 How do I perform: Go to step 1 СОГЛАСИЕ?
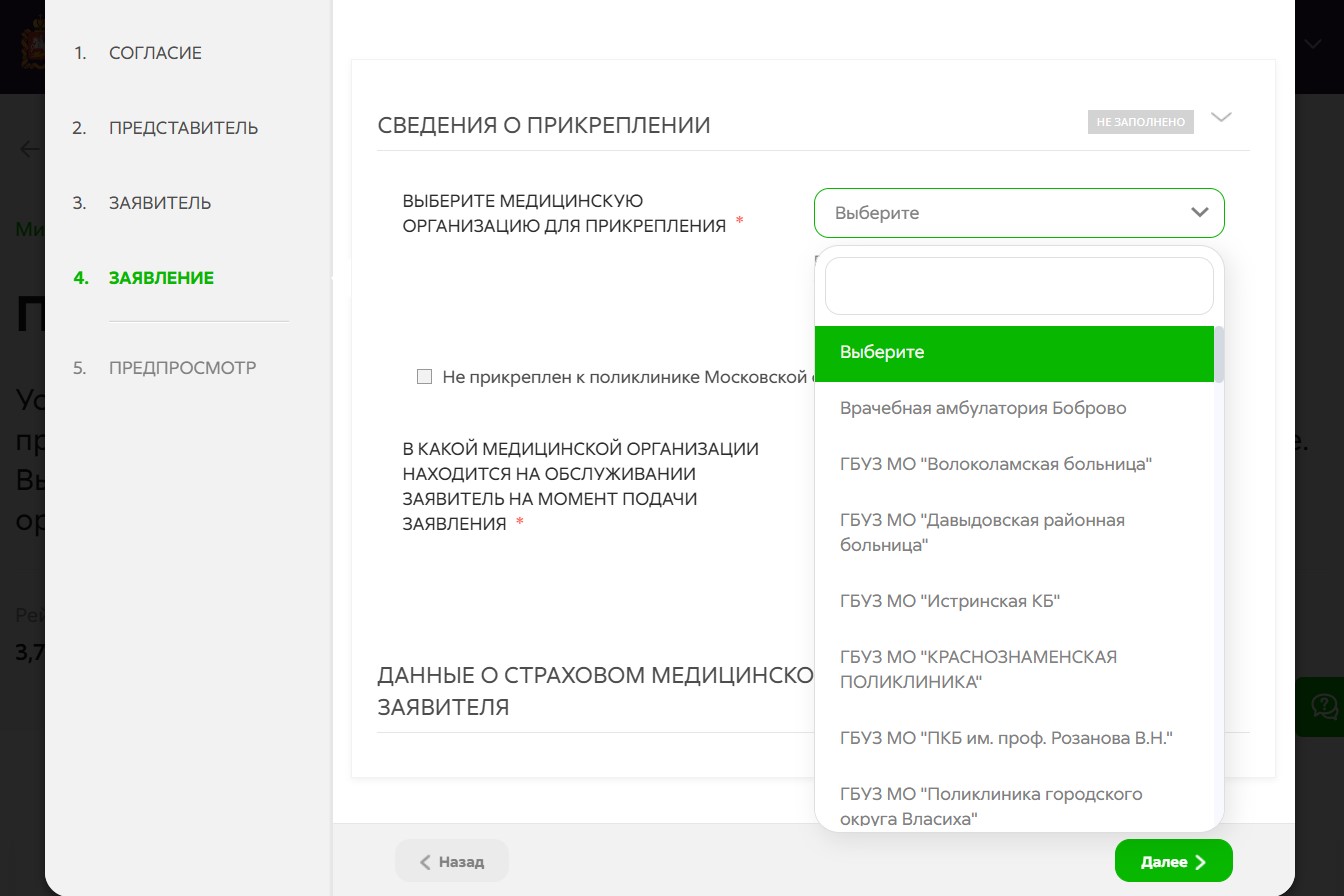coord(155,53)
